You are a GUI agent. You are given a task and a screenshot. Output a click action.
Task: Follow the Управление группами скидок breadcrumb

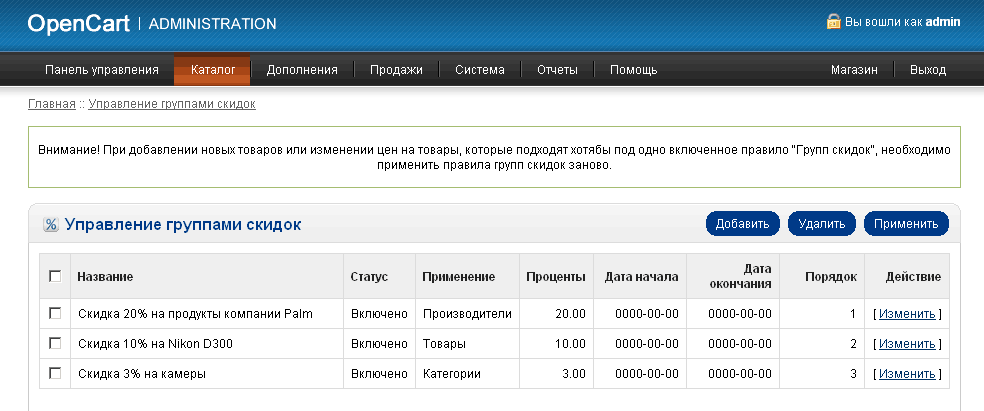tap(172, 104)
